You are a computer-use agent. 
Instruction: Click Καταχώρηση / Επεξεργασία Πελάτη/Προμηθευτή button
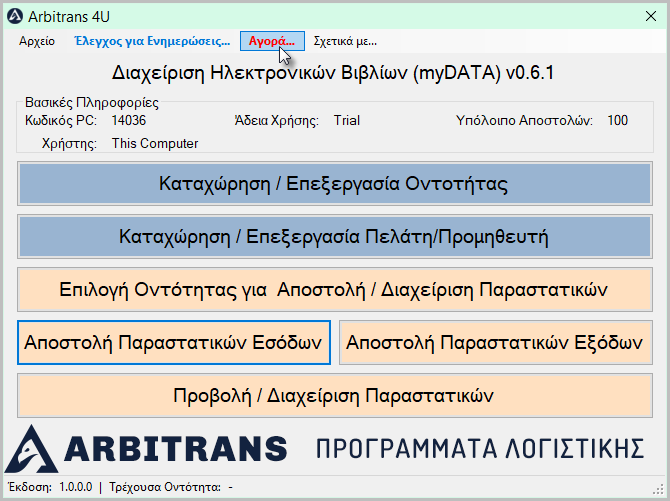tap(335, 237)
